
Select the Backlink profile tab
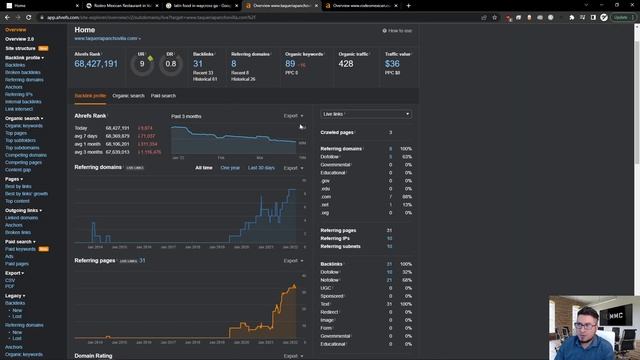click(x=90, y=96)
